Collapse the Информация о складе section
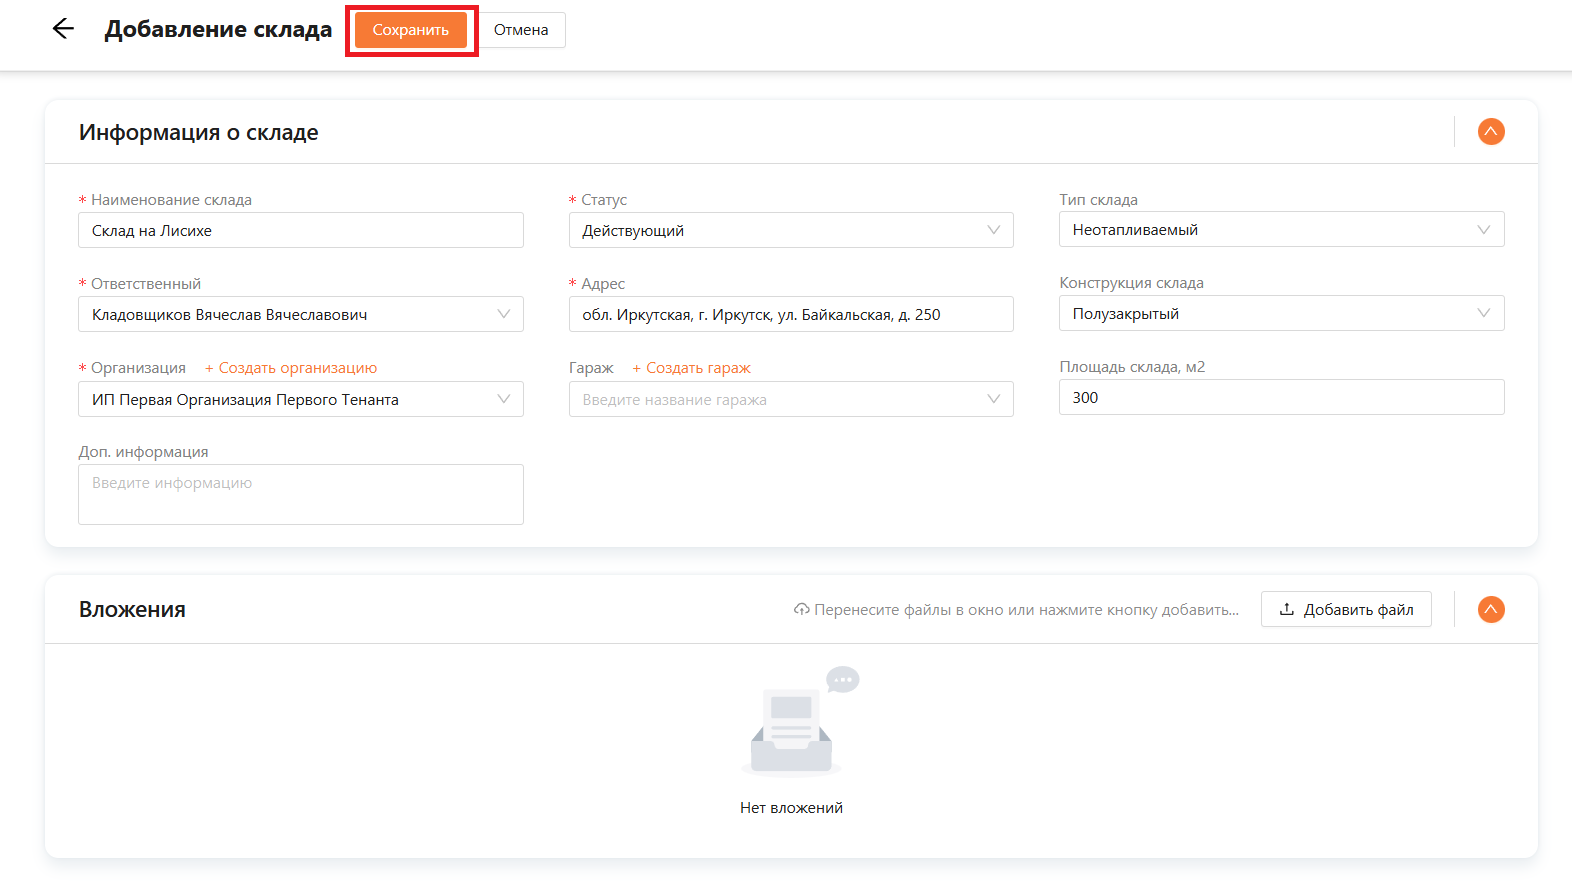Viewport: 1572px width, 888px height. pos(1490,132)
